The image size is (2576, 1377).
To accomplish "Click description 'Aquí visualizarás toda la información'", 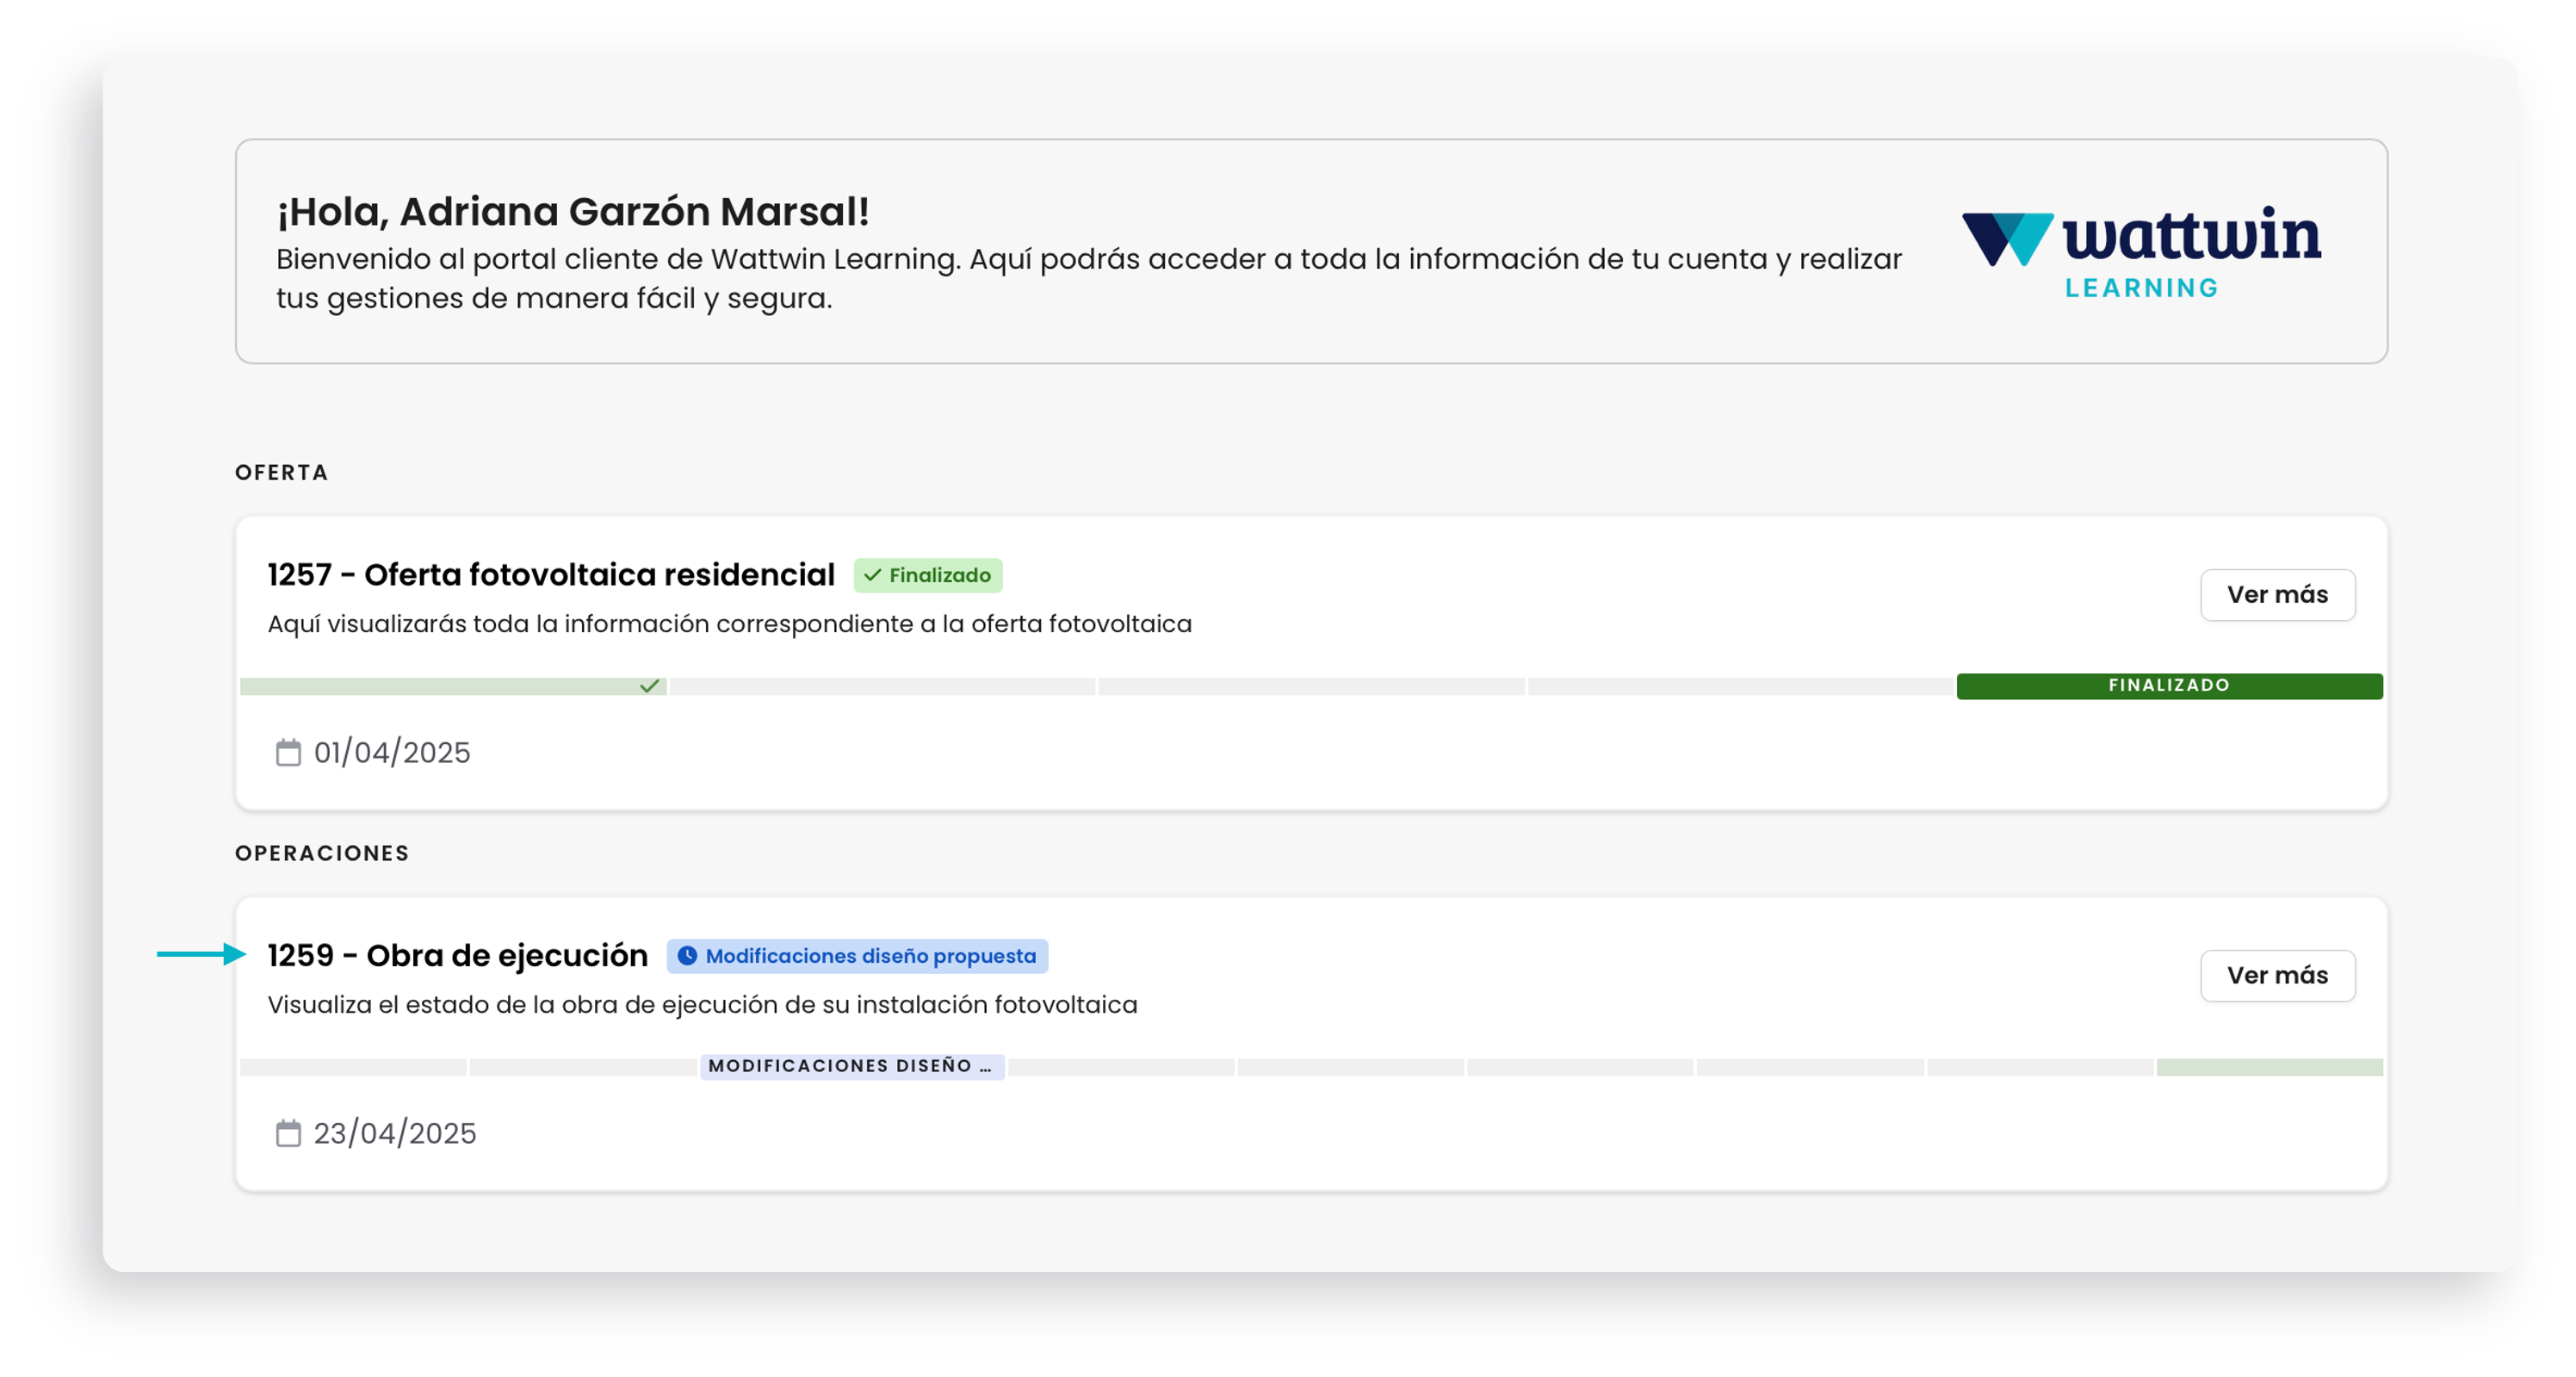I will pyautogui.click(x=730, y=624).
